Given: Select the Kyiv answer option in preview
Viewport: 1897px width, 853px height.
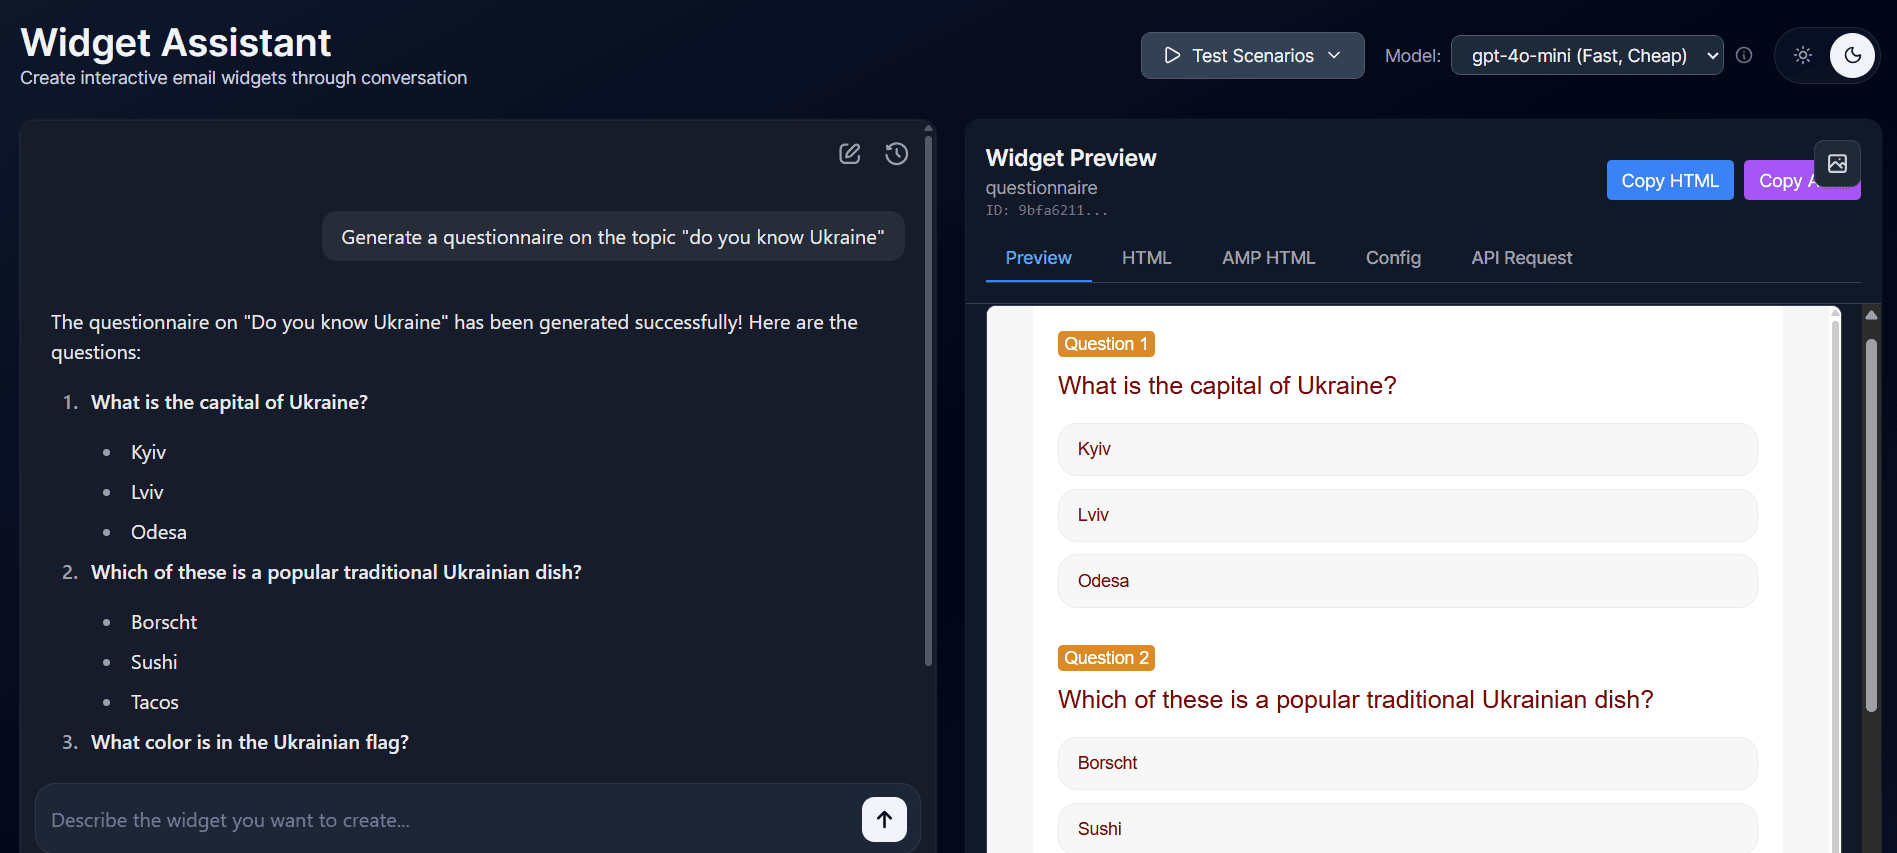Looking at the screenshot, I should coord(1407,449).
